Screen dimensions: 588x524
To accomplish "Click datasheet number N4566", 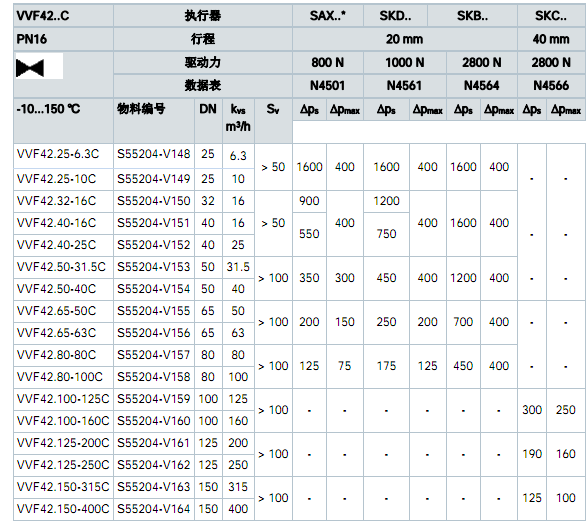I will point(551,86).
